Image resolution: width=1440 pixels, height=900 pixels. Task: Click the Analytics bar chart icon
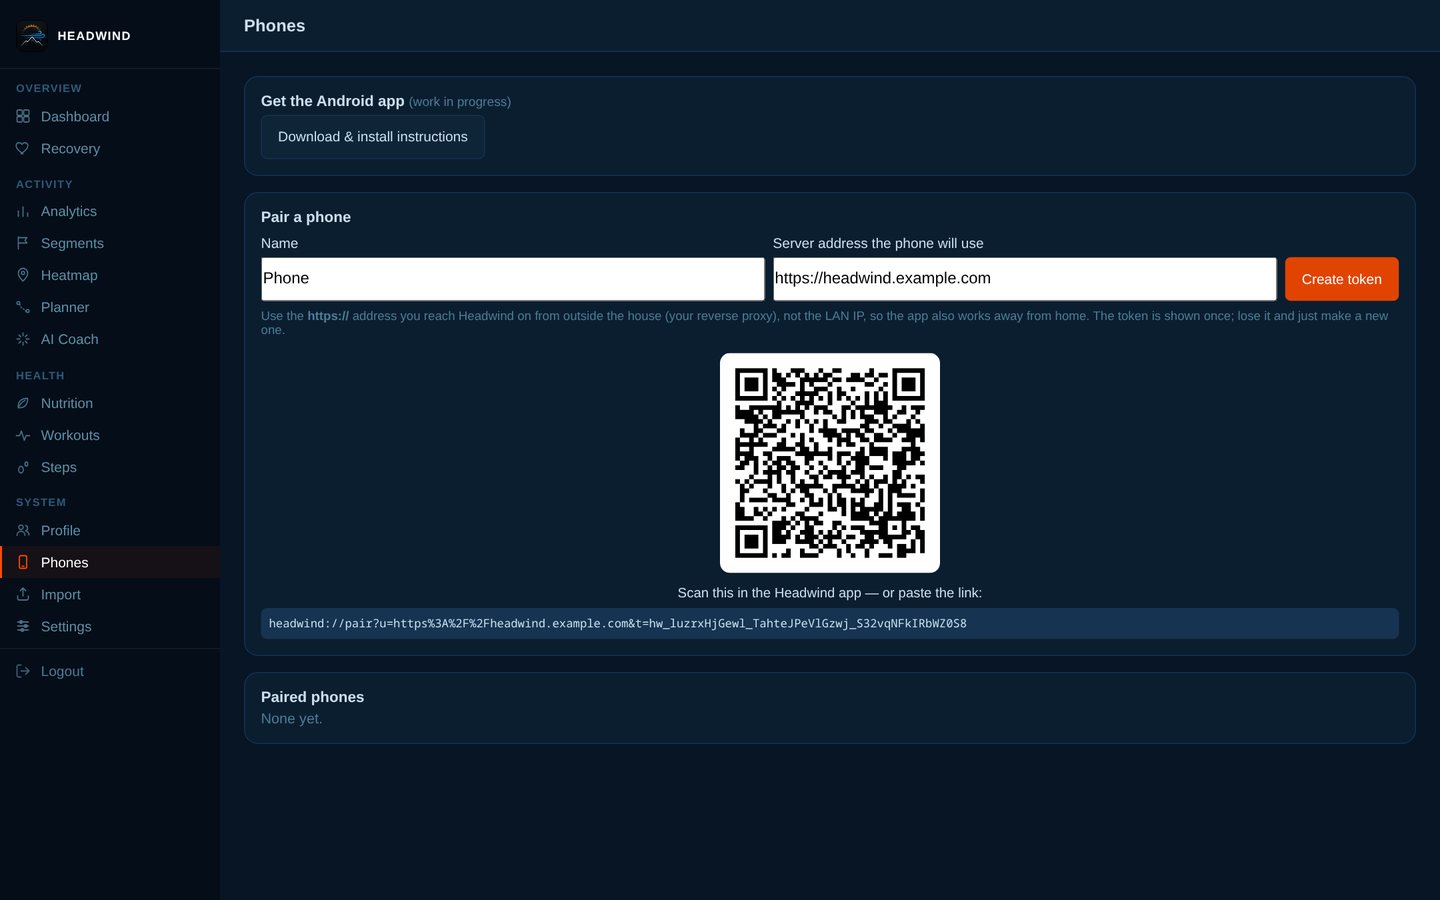23,211
